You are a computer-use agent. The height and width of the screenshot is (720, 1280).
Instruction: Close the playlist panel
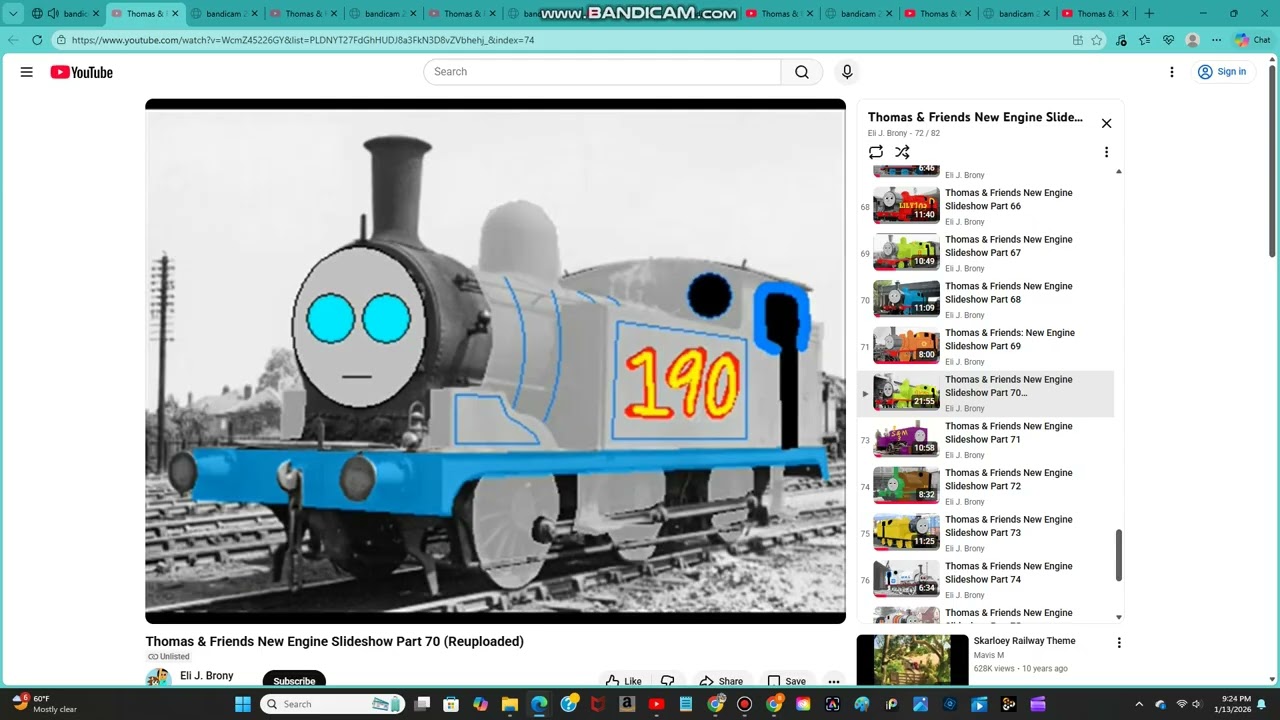pyautogui.click(x=1106, y=123)
